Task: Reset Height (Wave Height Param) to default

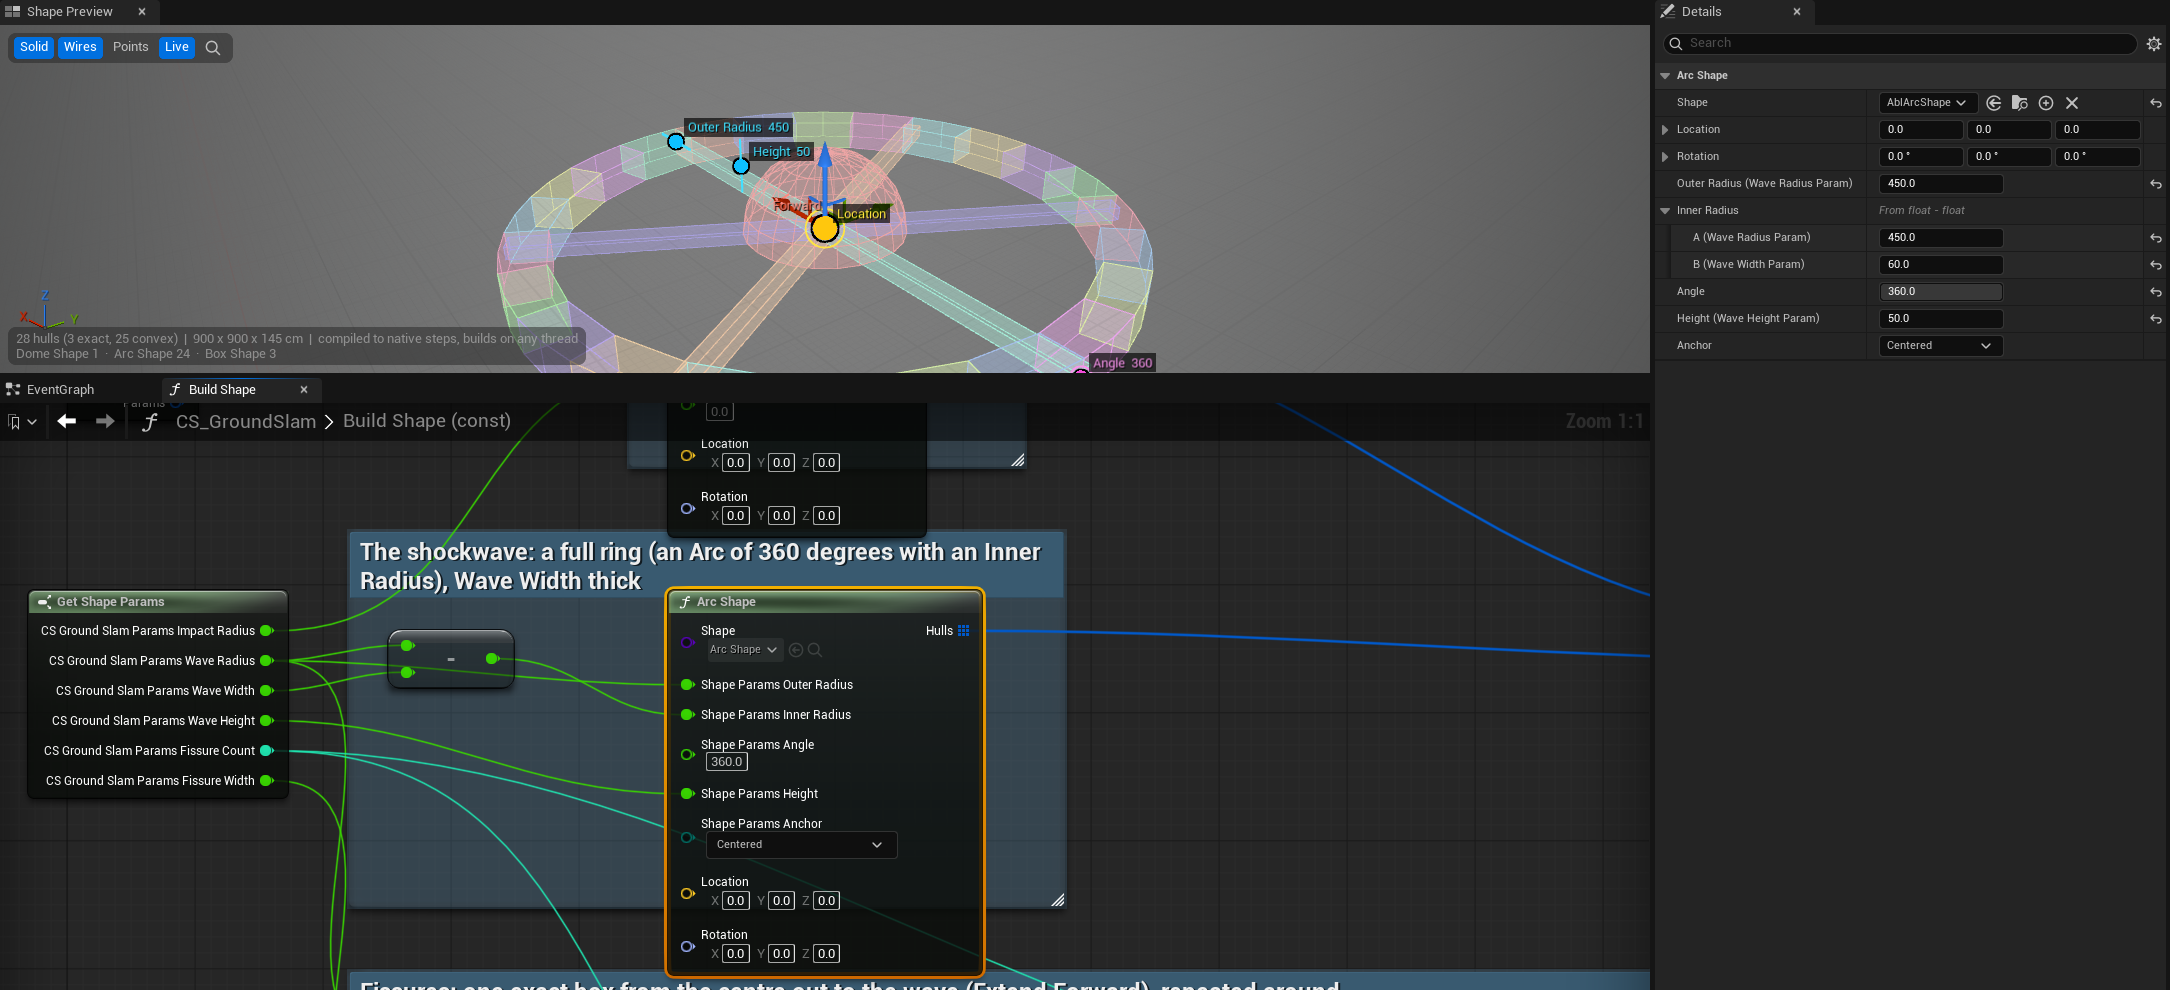Action: [x=2156, y=319]
